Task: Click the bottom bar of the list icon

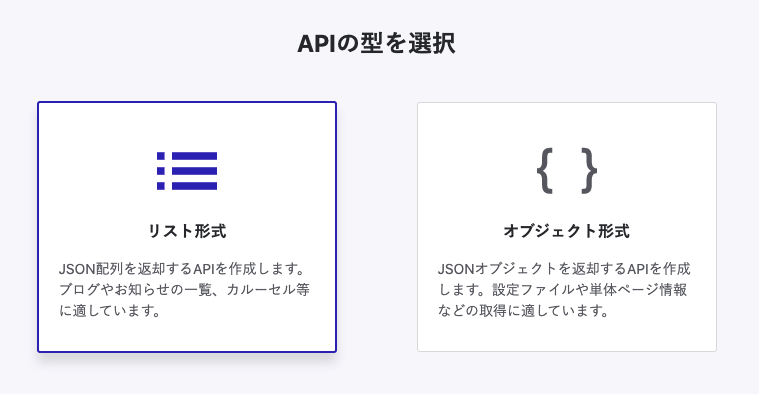Action: coord(195,186)
